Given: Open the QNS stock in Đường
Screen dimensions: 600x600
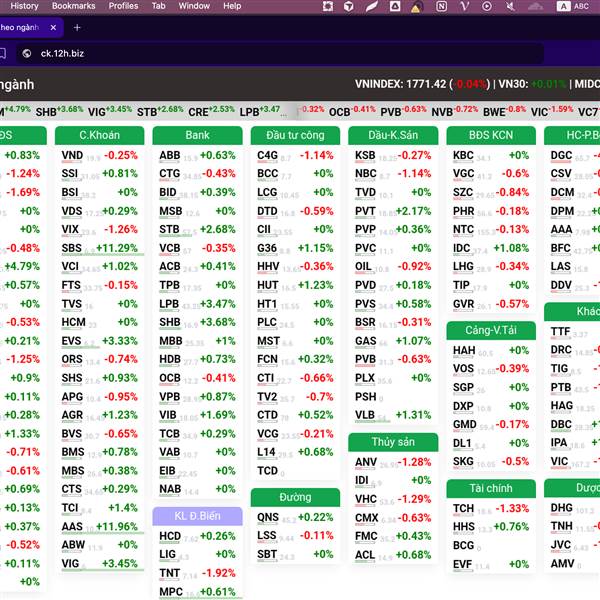Looking at the screenshot, I should pyautogui.click(x=268, y=517).
